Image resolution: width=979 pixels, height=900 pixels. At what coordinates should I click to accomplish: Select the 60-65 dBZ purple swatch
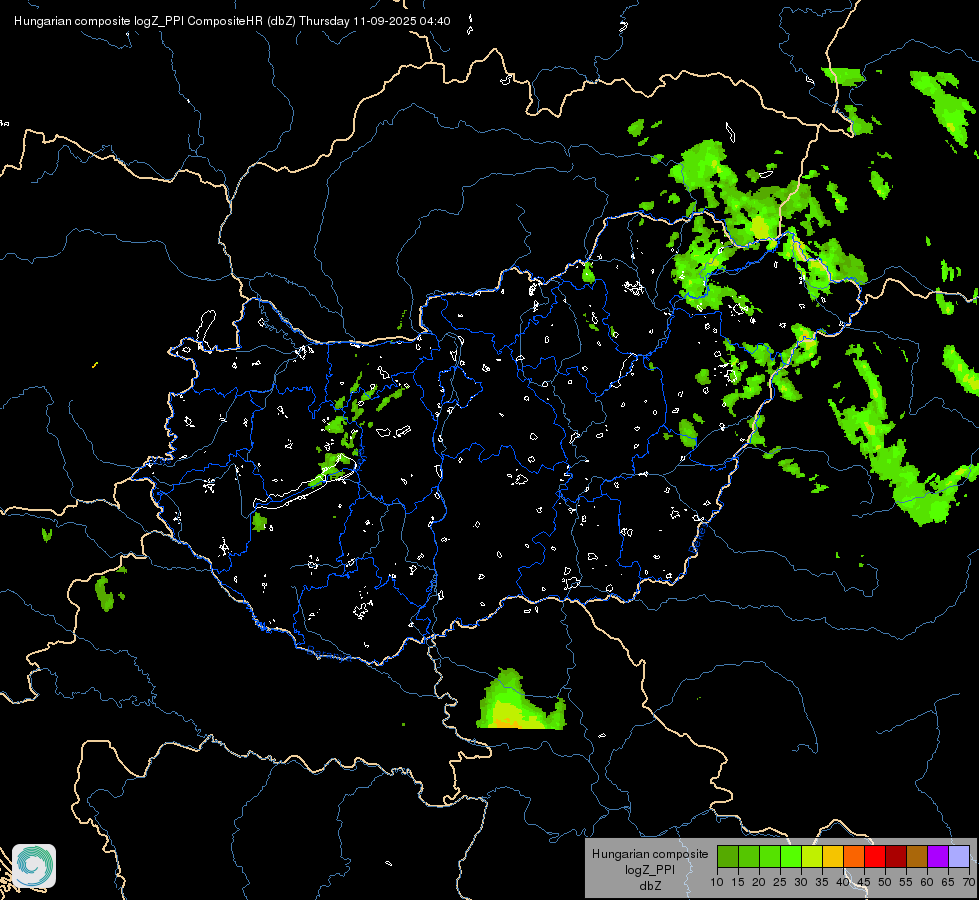coord(938,857)
